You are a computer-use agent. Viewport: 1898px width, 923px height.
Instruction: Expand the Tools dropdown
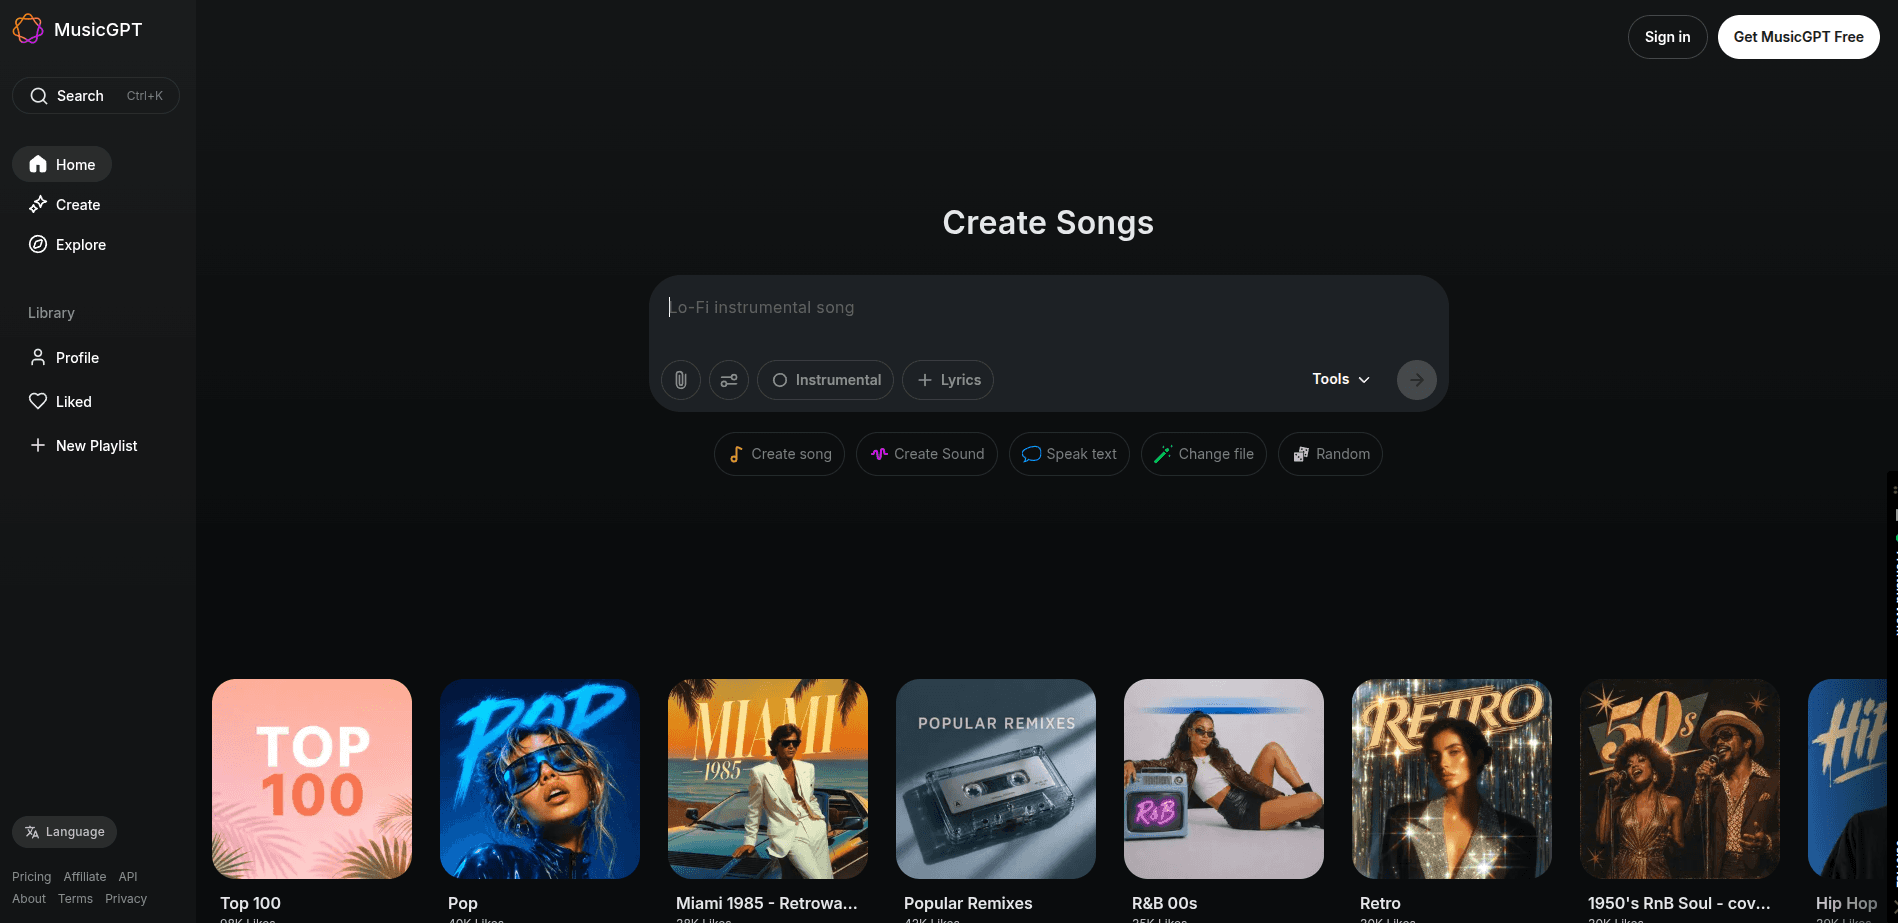coord(1341,379)
